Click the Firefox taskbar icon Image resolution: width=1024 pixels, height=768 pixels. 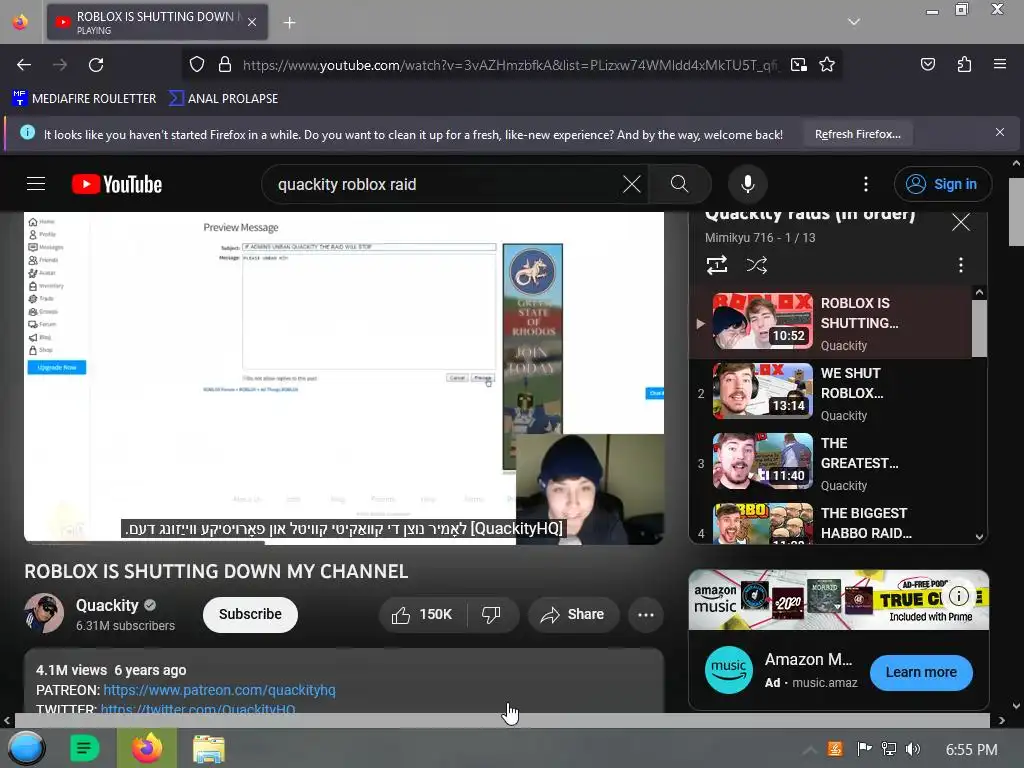point(147,748)
